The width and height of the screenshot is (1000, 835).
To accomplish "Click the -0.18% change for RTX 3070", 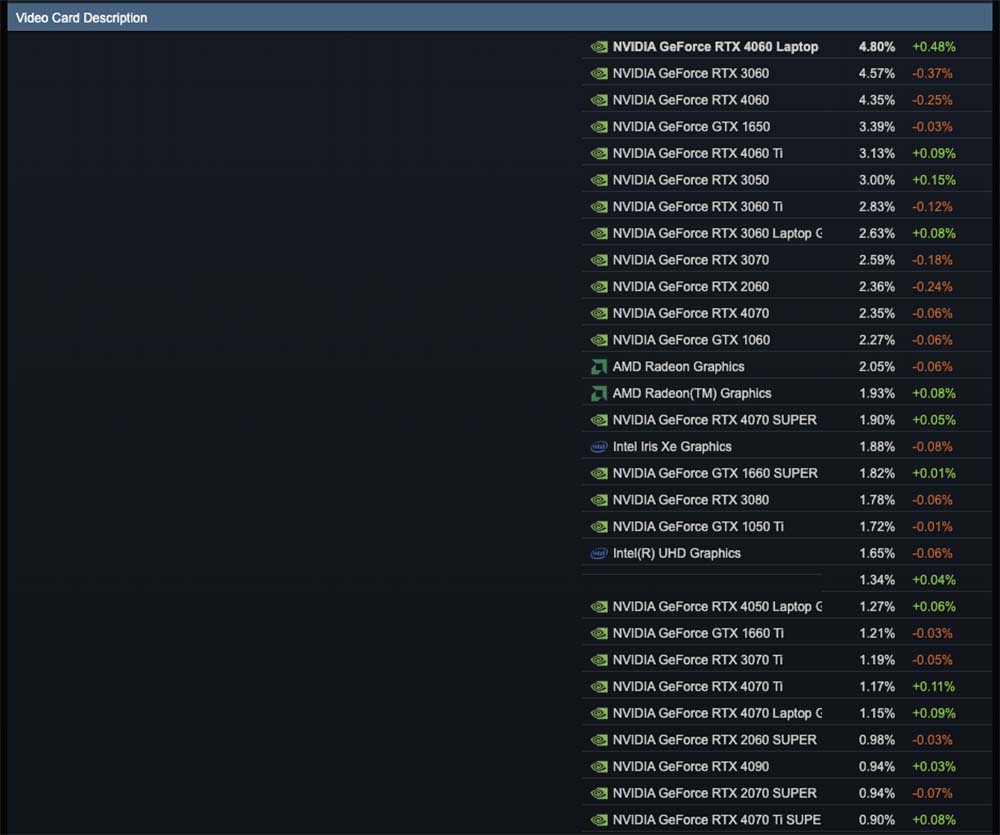I will click(932, 260).
